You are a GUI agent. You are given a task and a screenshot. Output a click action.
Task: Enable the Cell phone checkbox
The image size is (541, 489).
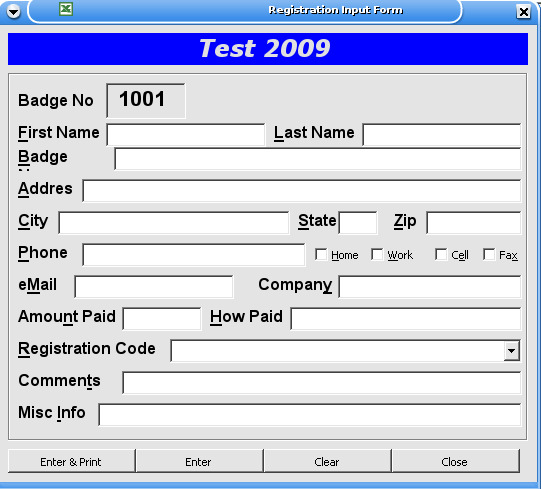pos(441,255)
